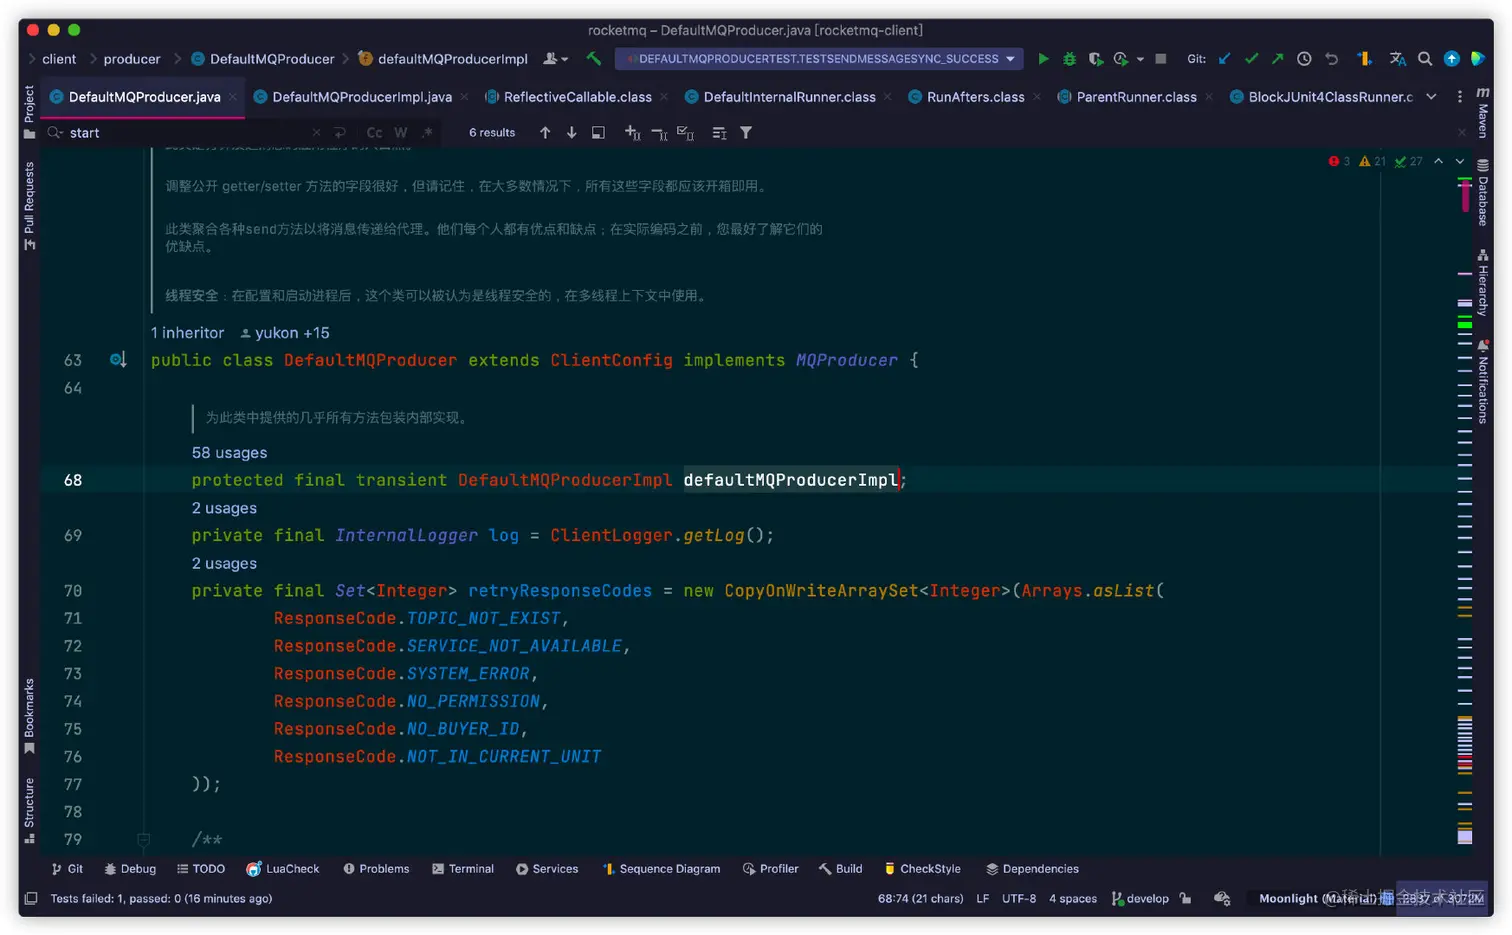Unselect occurrence in find bar

click(659, 132)
